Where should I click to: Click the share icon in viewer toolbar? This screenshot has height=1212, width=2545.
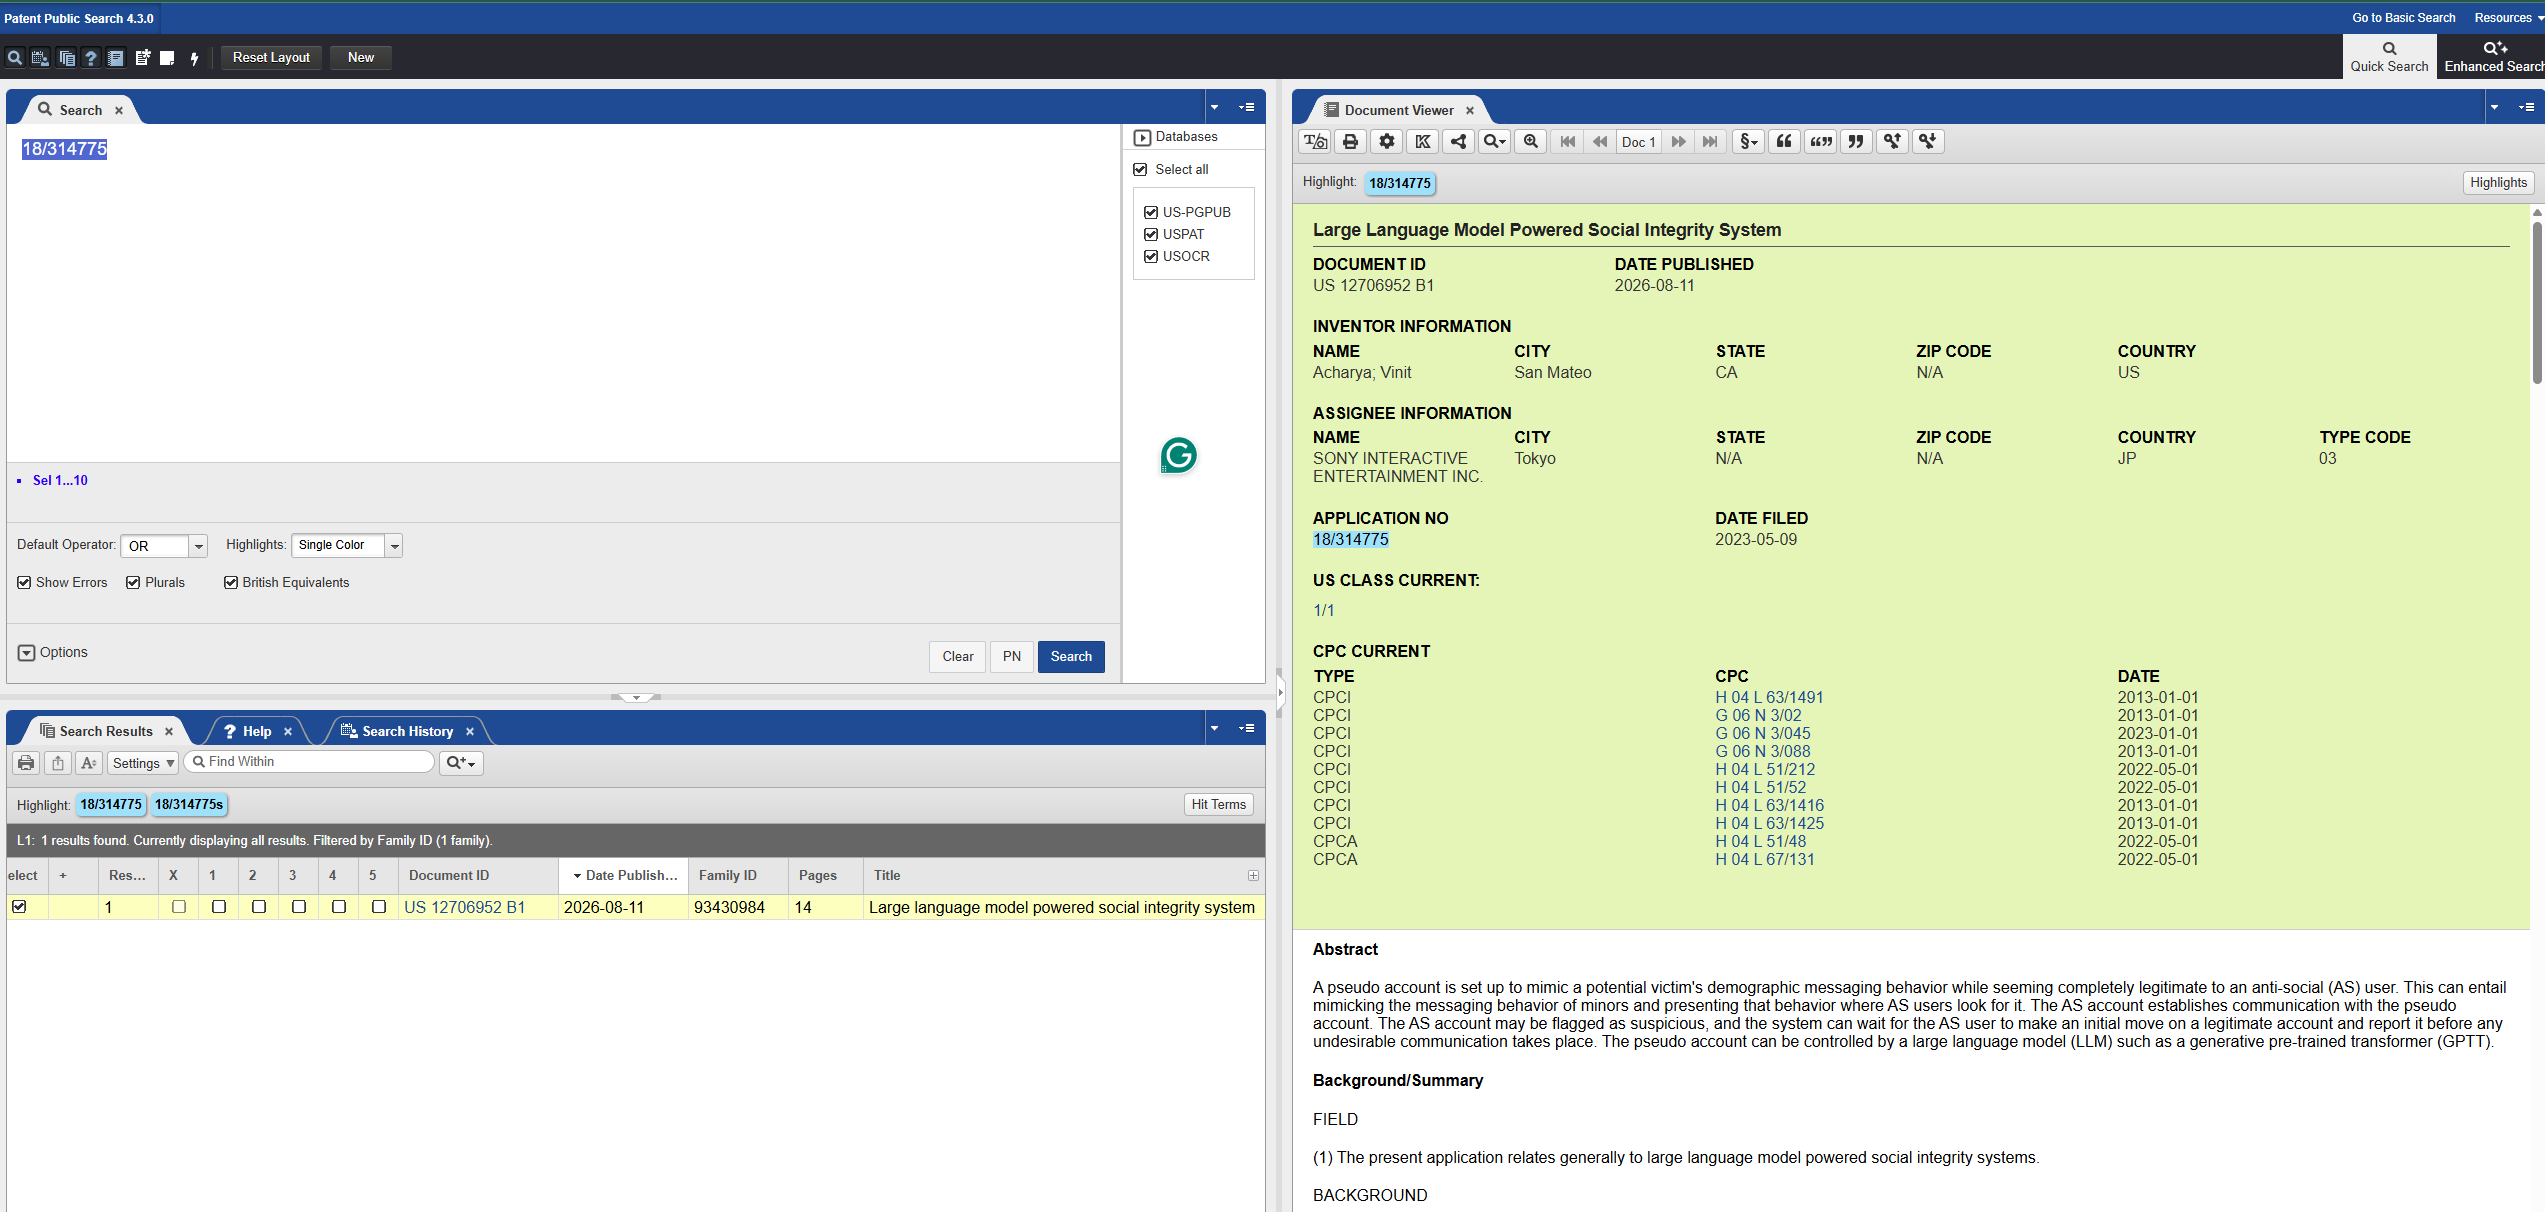tap(1458, 142)
